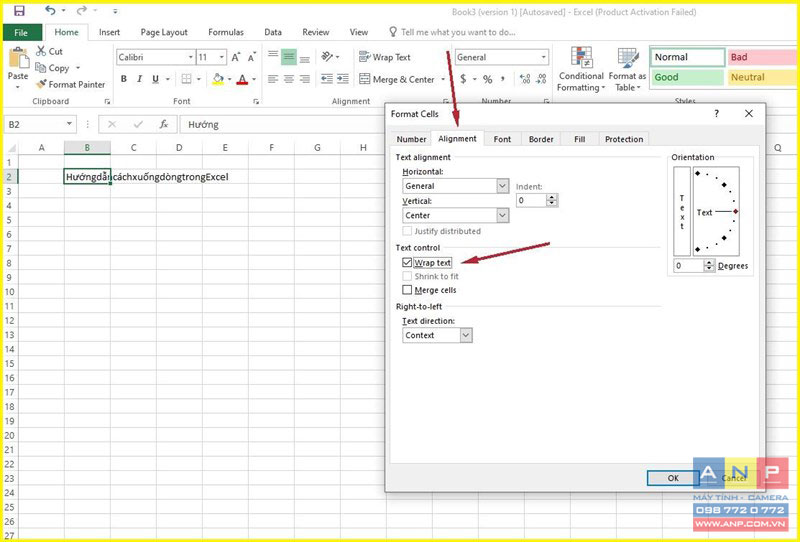Screen dimensions: 800x542
Task: Click the Degrees orientation stepper
Action: [x=709, y=265]
